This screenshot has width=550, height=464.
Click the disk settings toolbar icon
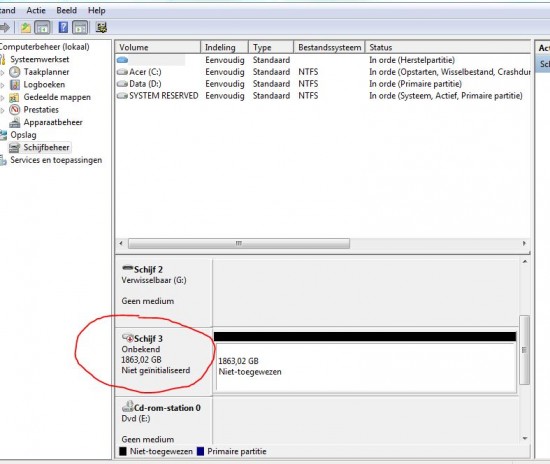101,27
